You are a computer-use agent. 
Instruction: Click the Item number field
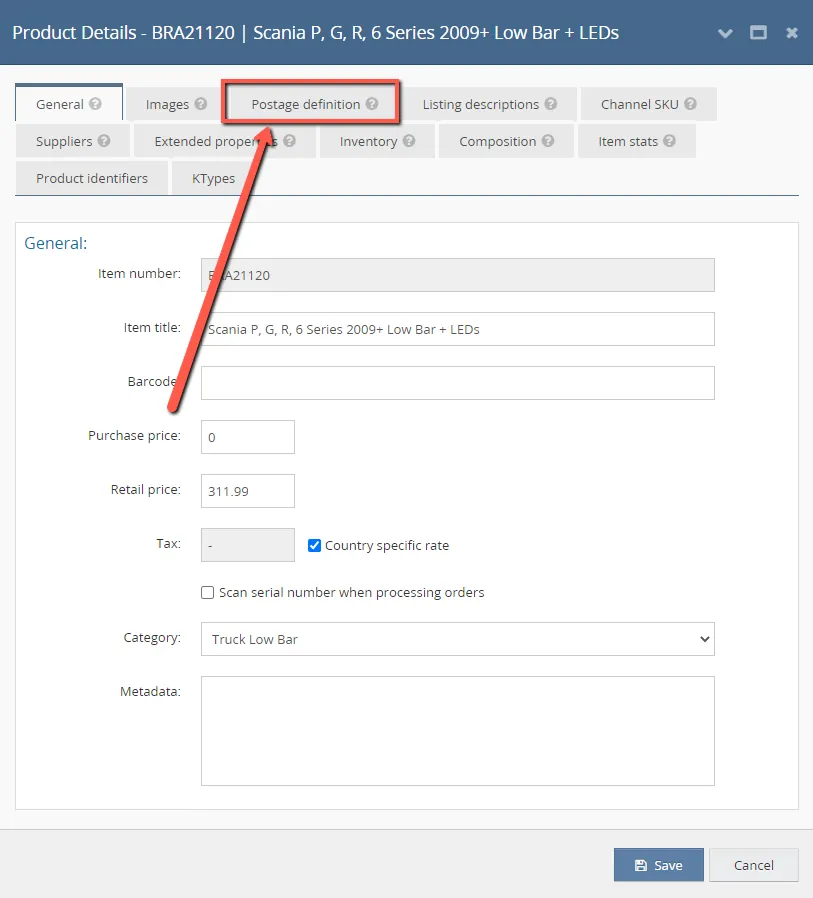(x=457, y=275)
